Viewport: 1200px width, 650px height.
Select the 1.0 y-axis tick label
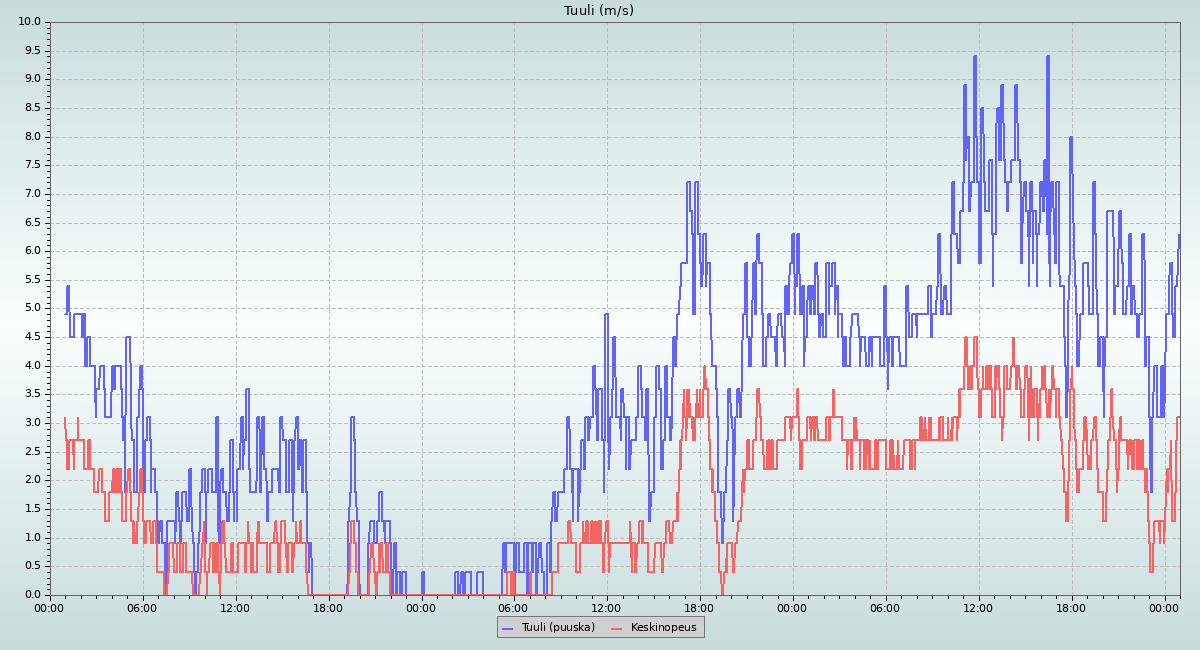[x=33, y=538]
